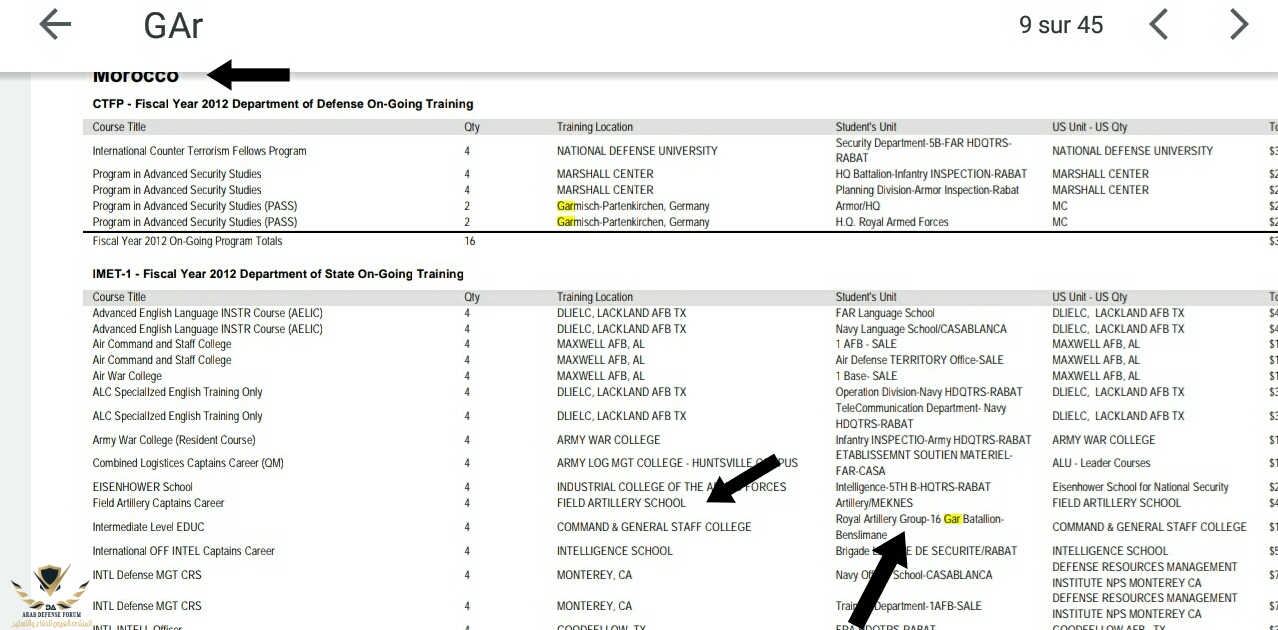Select the Army War College (Resident Course) entry
The width and height of the screenshot is (1278, 630).
click(x=174, y=440)
